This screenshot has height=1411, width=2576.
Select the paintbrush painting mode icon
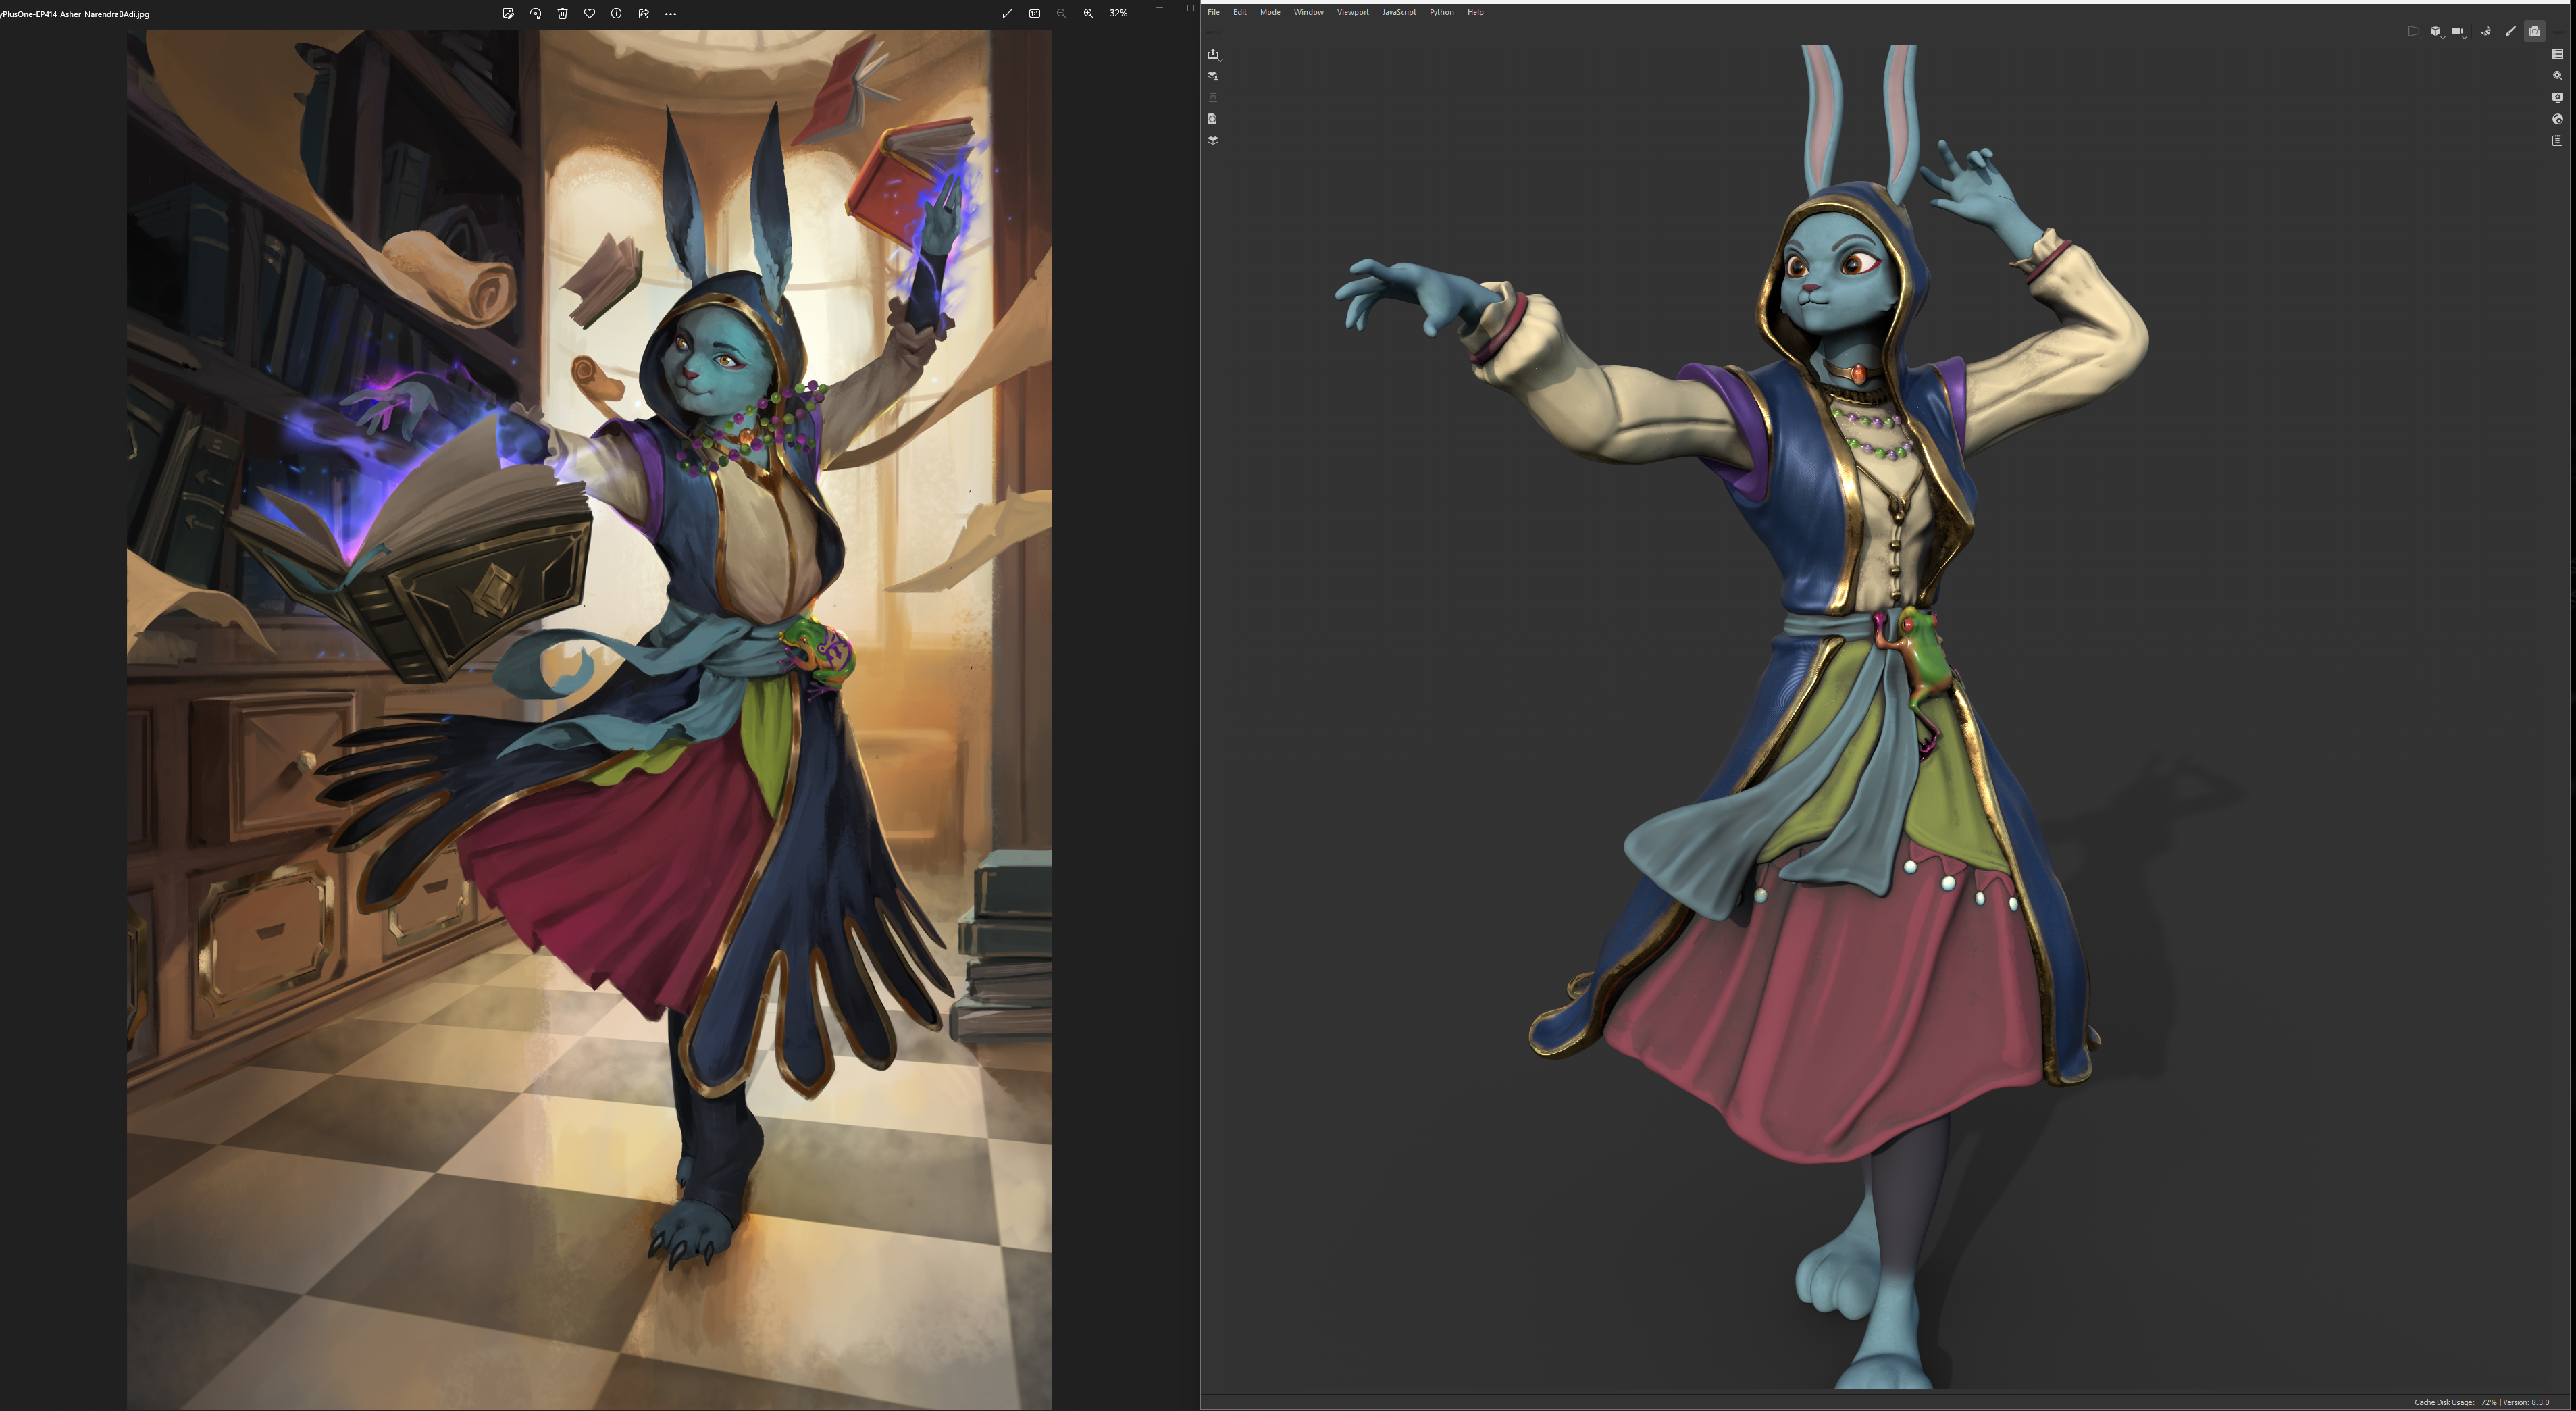coord(2510,31)
